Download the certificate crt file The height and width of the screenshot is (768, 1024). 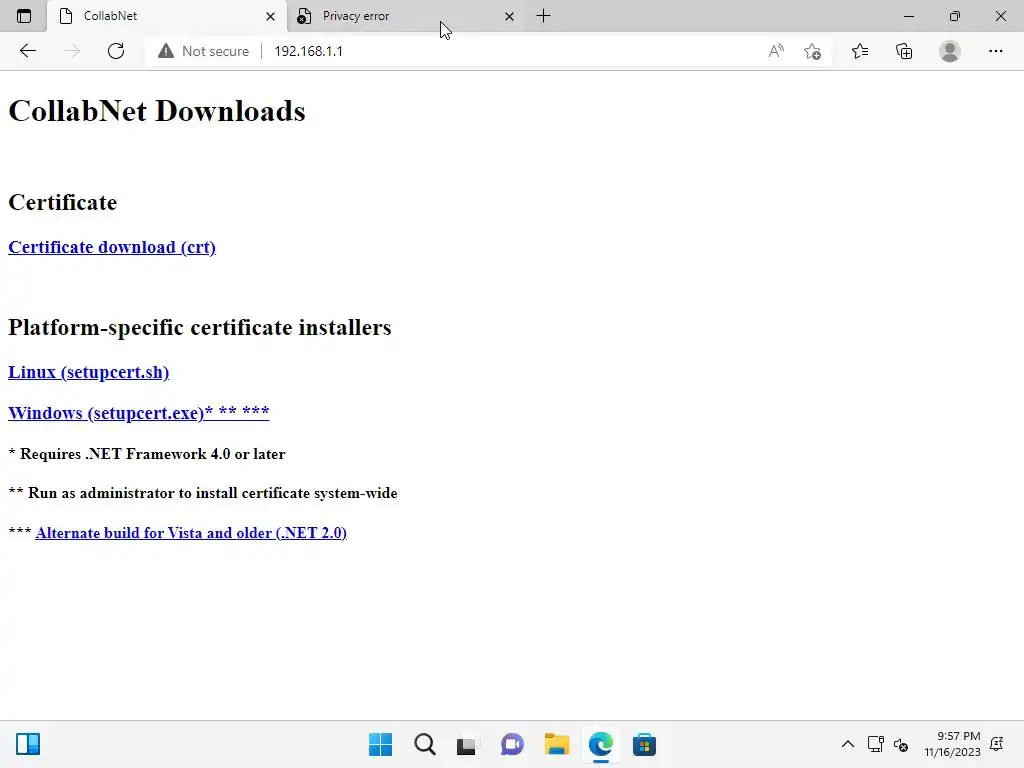(x=112, y=248)
